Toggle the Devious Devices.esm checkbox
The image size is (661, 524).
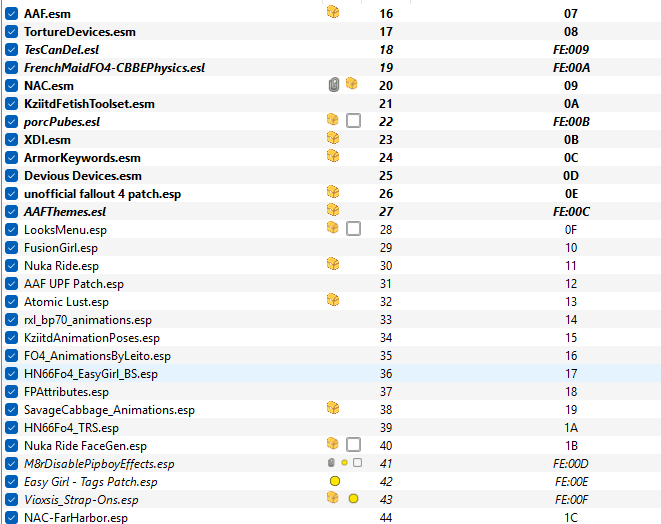pos(11,175)
